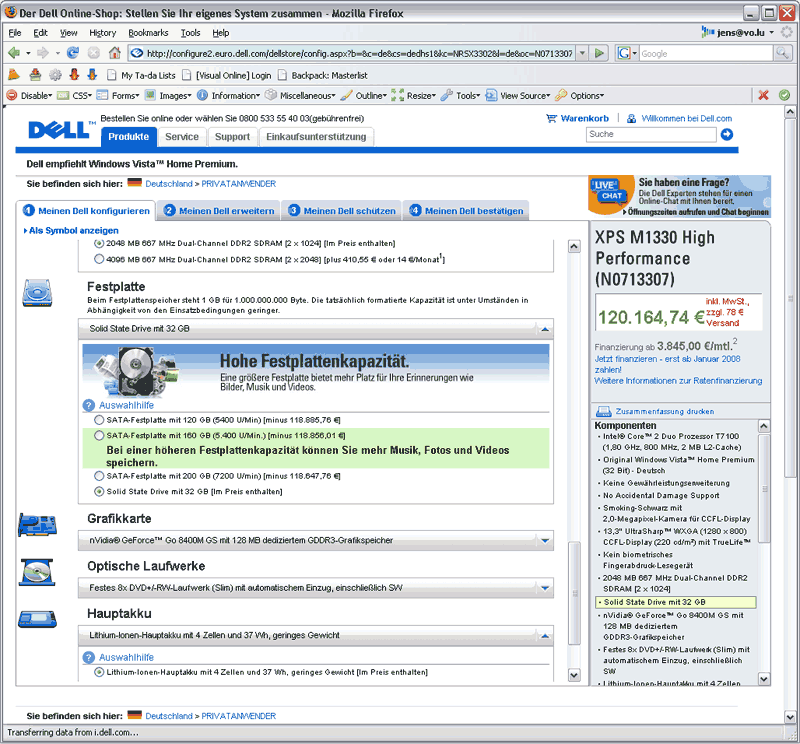Image resolution: width=800 pixels, height=744 pixels.
Task: Click the Firefox Home toolbar icon
Action: 115,53
